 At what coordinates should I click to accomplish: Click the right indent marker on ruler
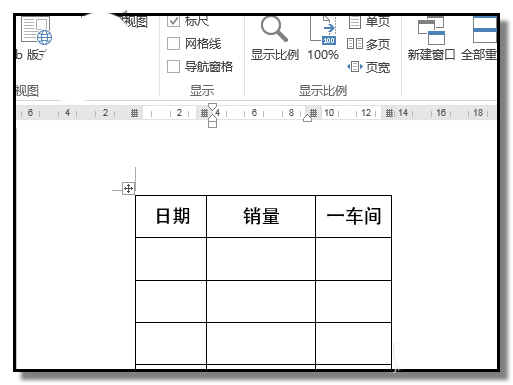[307, 118]
